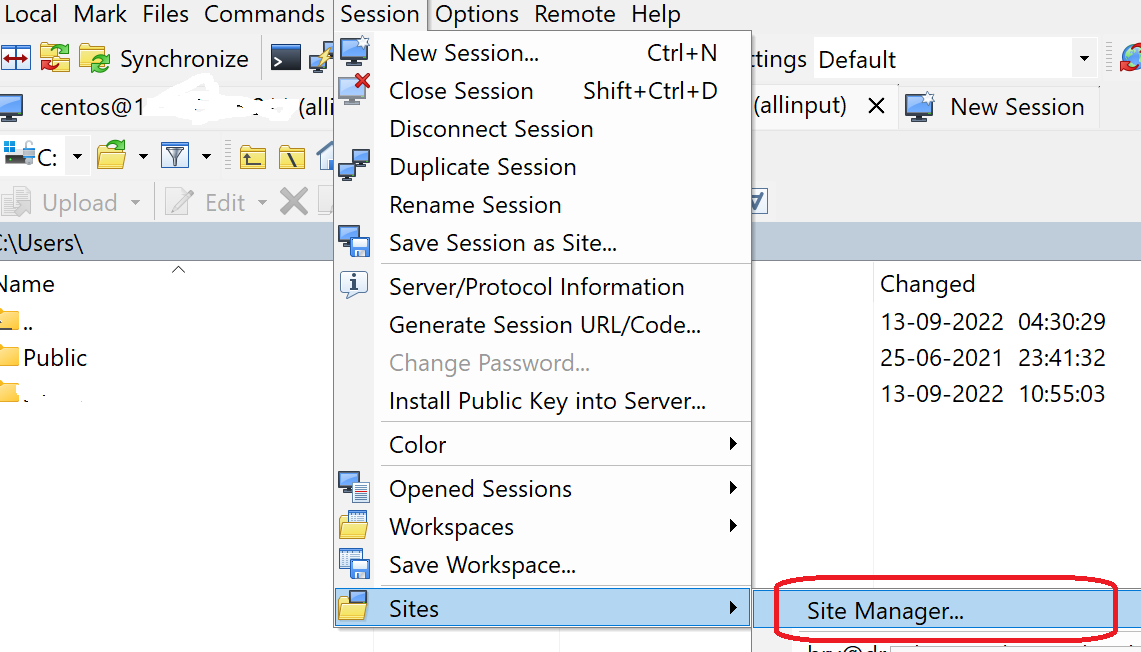
Task: Open the Public folder in the file list
Action: (54, 357)
